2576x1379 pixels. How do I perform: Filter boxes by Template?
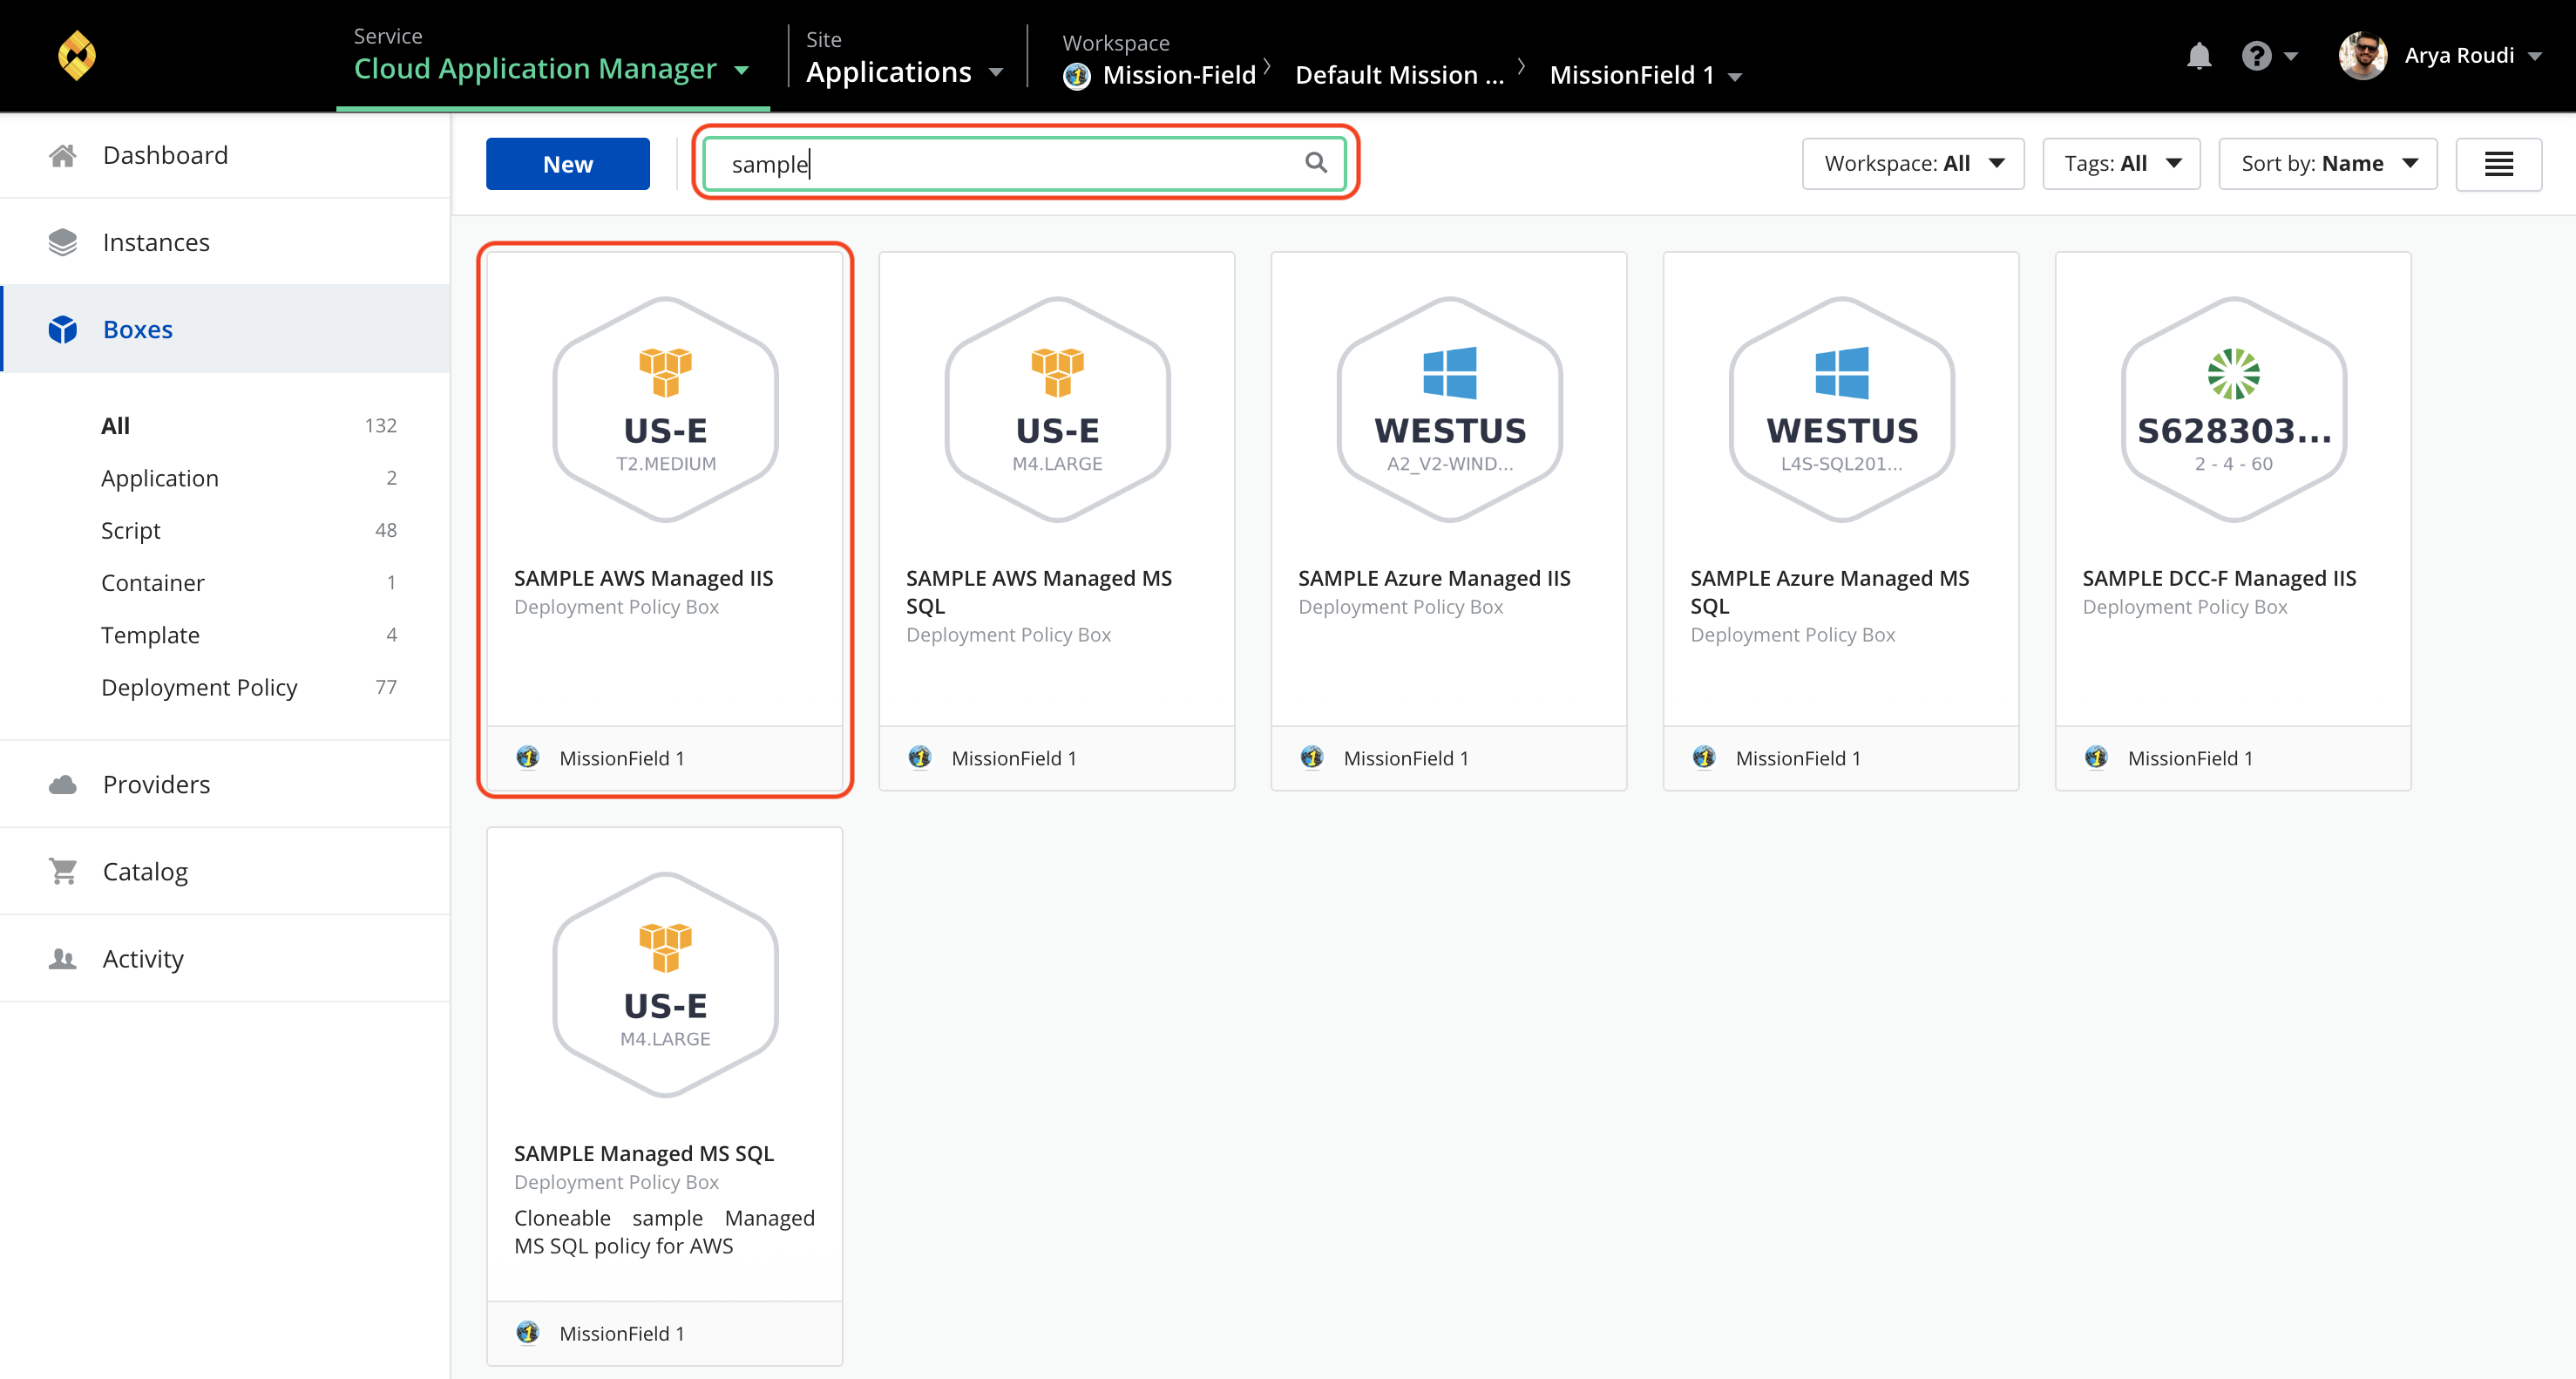point(150,636)
